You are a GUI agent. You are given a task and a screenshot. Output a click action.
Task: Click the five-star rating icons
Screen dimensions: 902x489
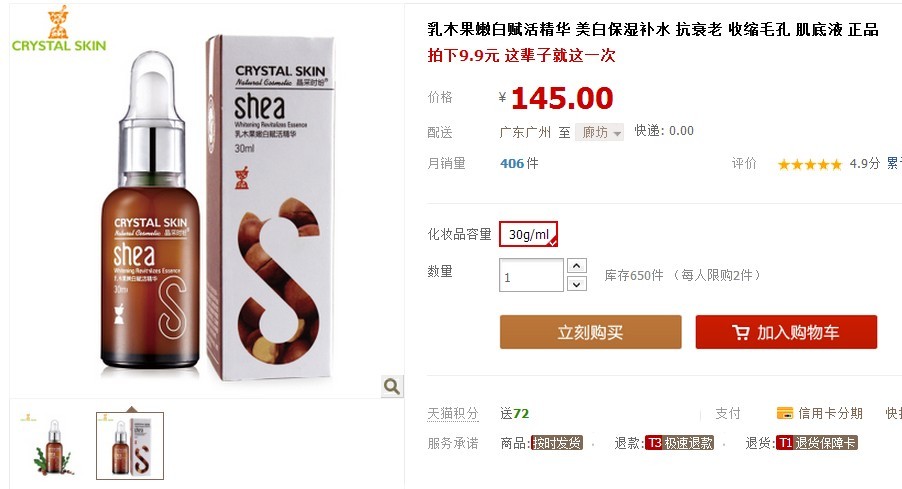pos(809,165)
